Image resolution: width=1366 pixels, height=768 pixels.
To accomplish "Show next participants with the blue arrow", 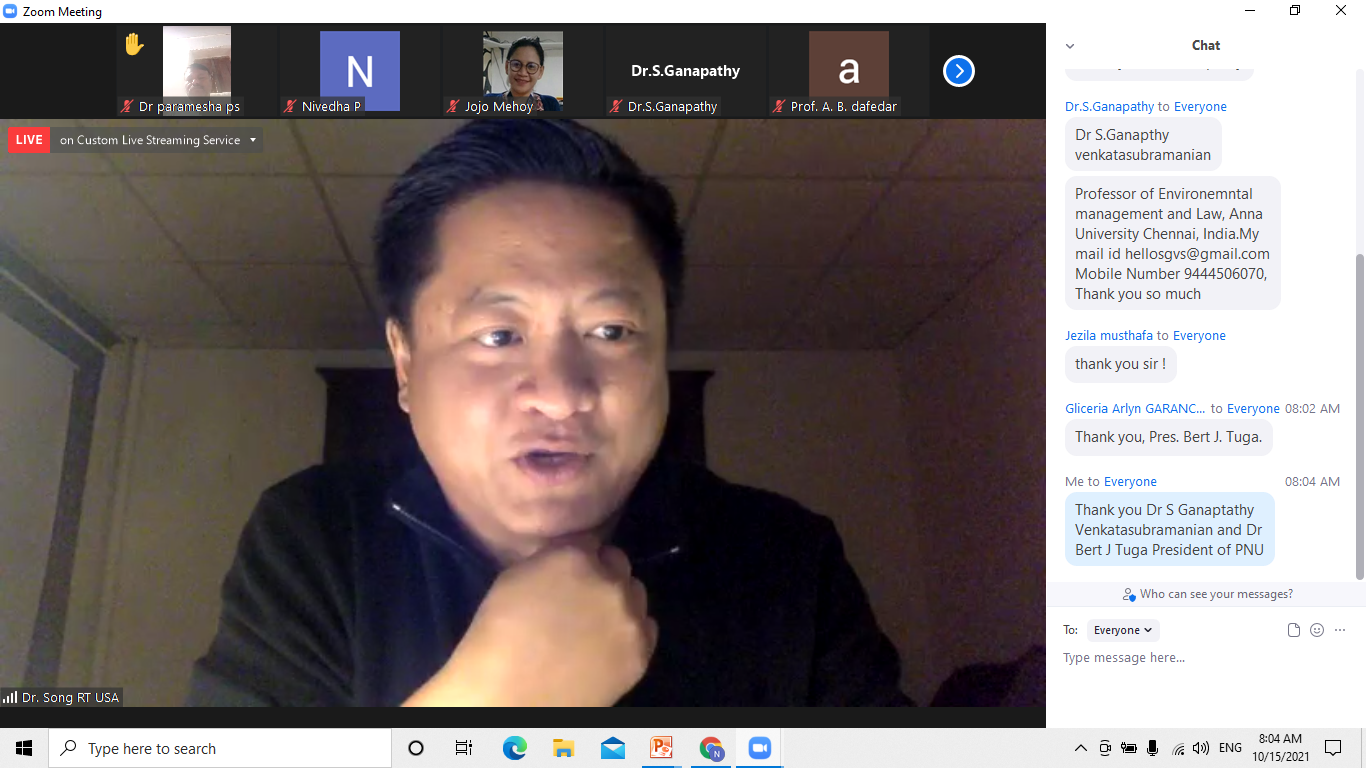I will (958, 71).
